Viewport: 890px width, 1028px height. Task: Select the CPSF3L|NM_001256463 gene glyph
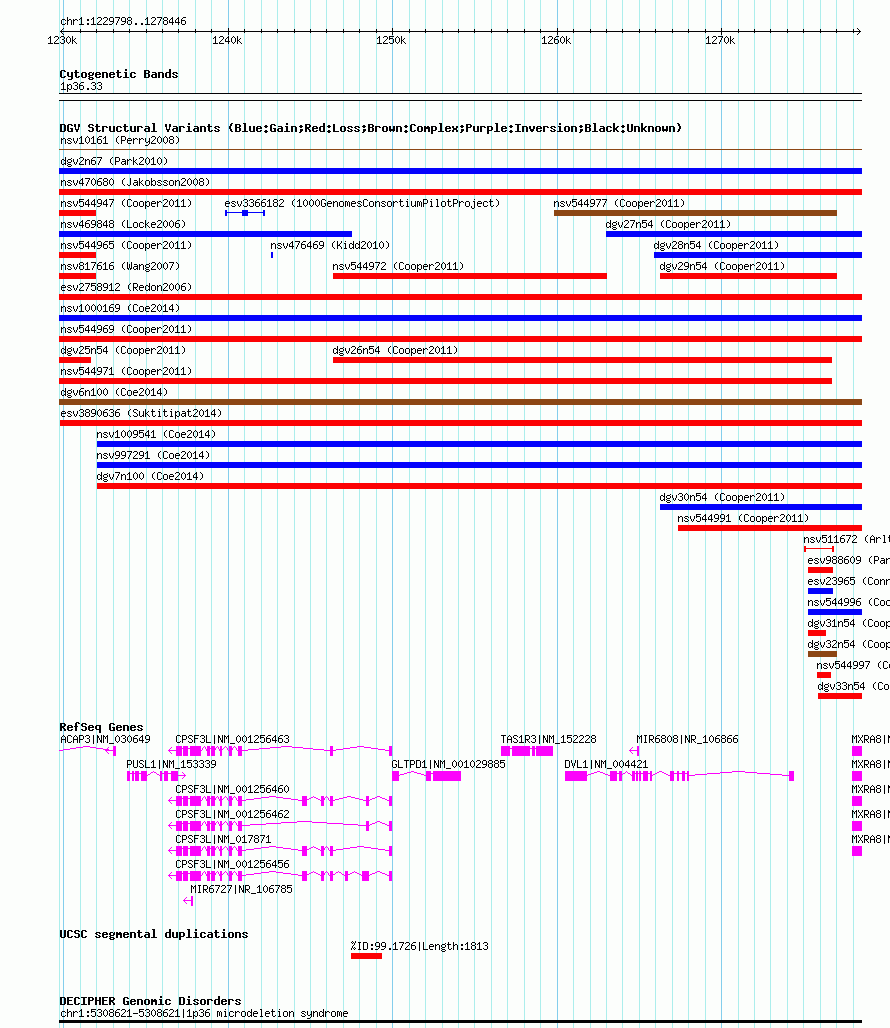[x=281, y=751]
